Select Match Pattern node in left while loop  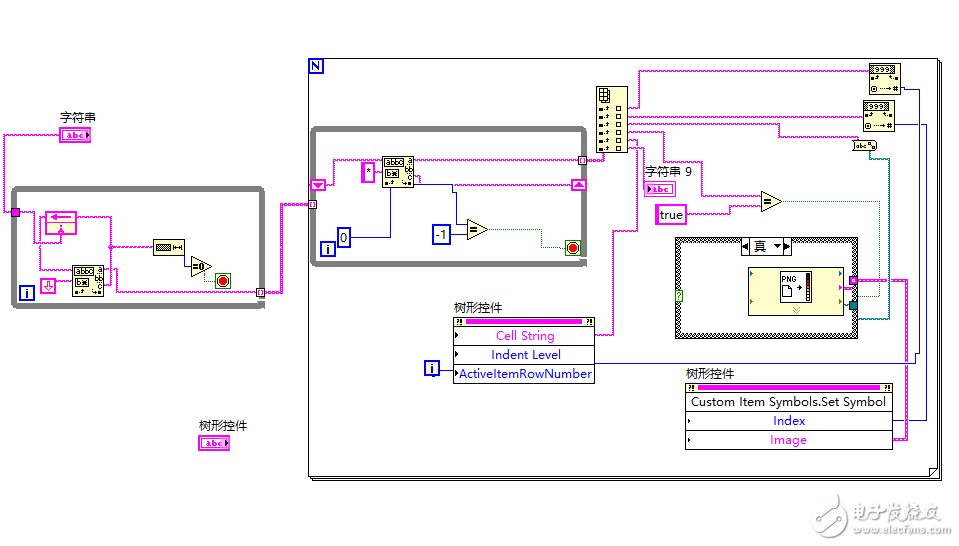pyautogui.click(x=88, y=281)
